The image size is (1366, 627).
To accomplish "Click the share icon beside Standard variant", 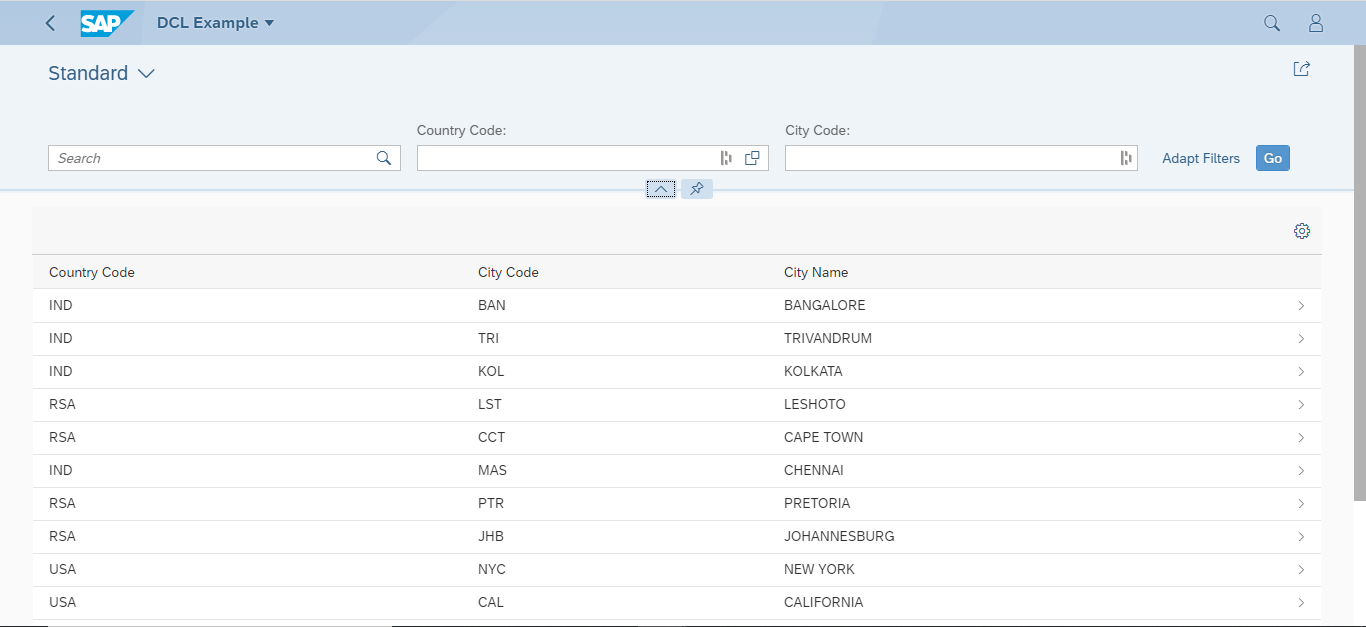I will (x=1301, y=68).
